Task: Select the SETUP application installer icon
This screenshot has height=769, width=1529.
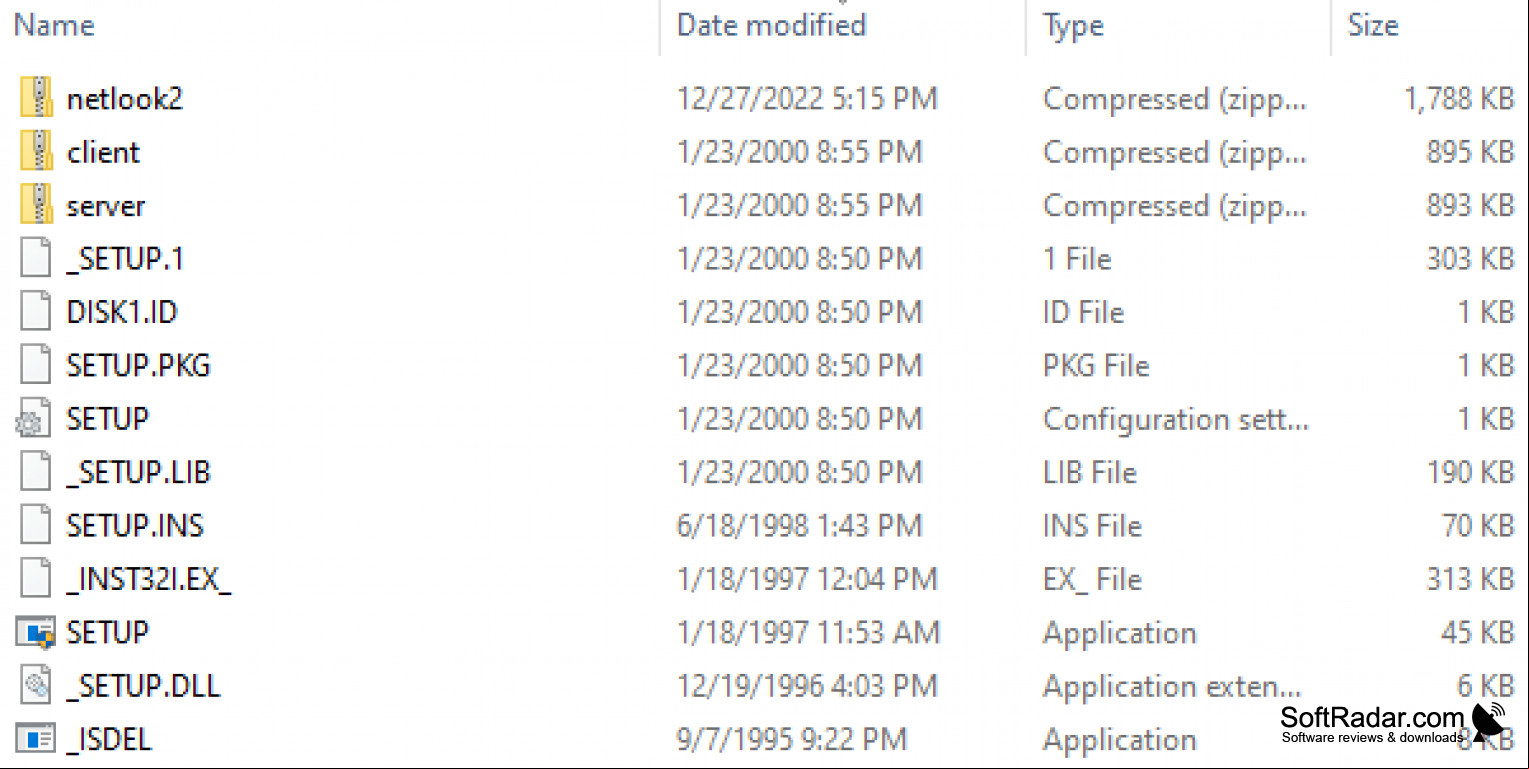Action: [x=35, y=632]
